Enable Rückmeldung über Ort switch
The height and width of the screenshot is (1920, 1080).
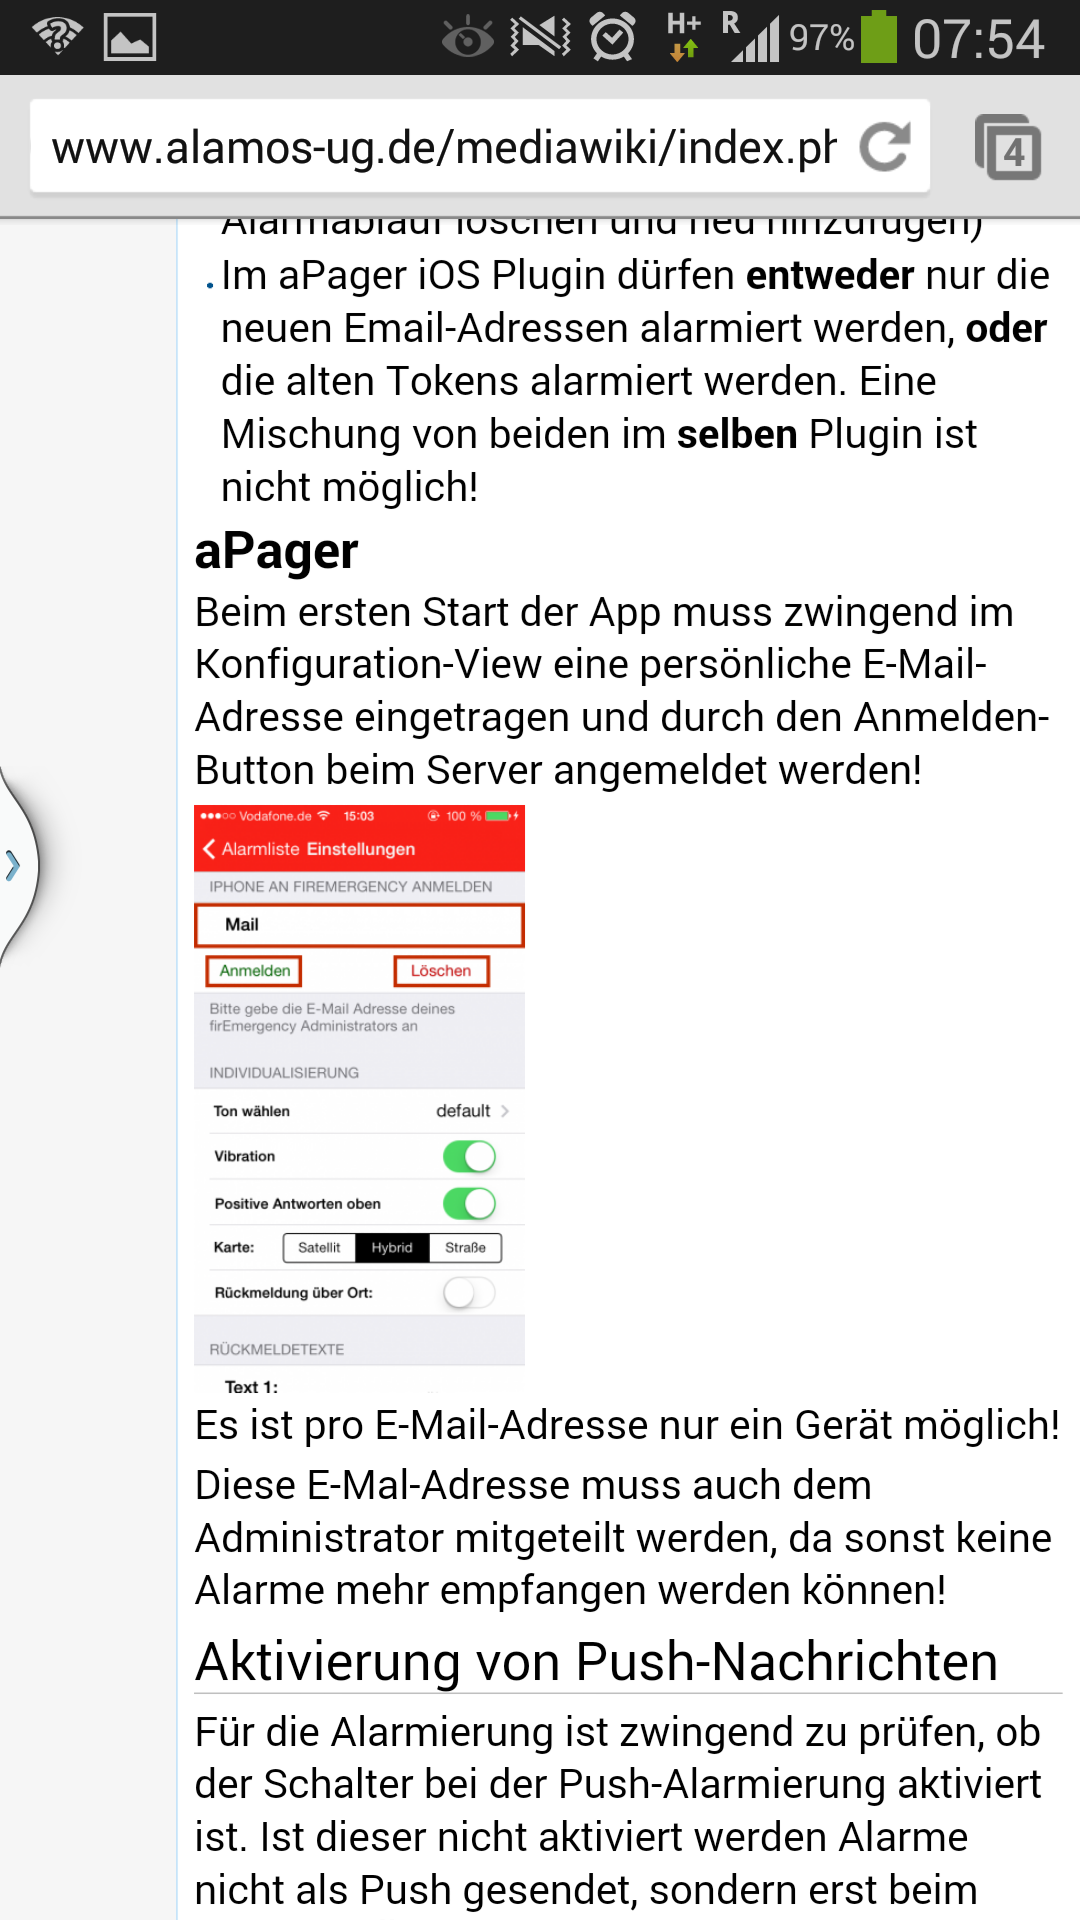pos(469,1293)
